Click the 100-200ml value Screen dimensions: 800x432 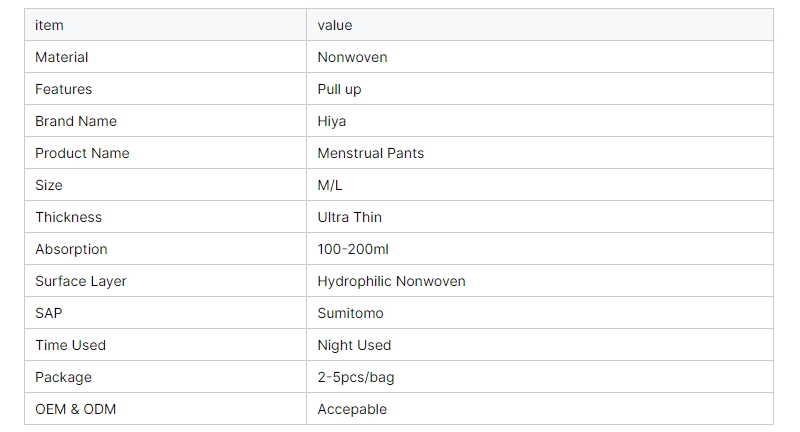(353, 249)
